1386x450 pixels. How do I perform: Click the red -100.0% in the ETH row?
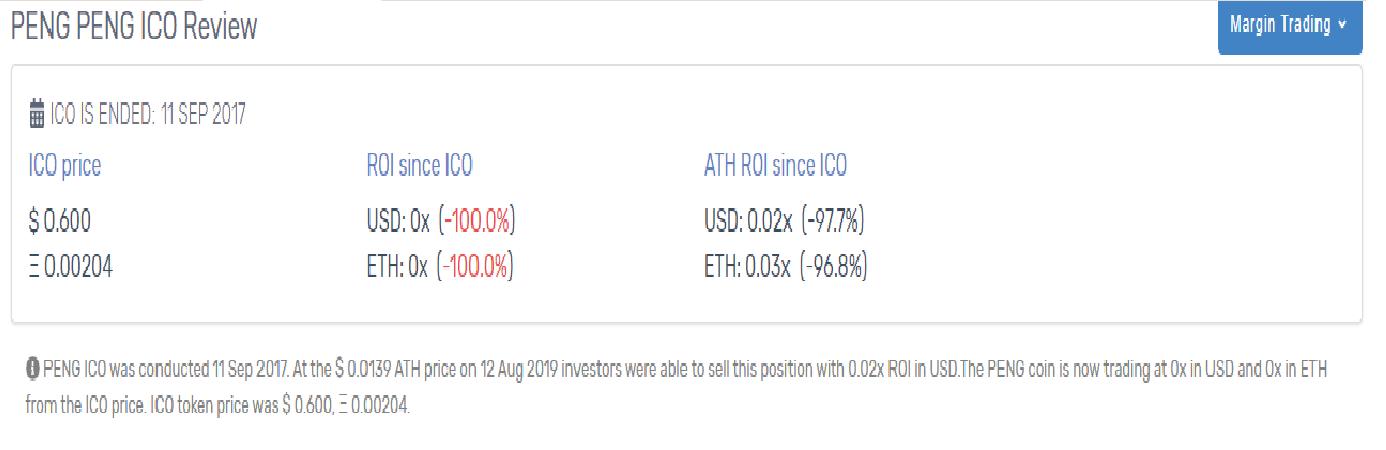[x=476, y=268]
